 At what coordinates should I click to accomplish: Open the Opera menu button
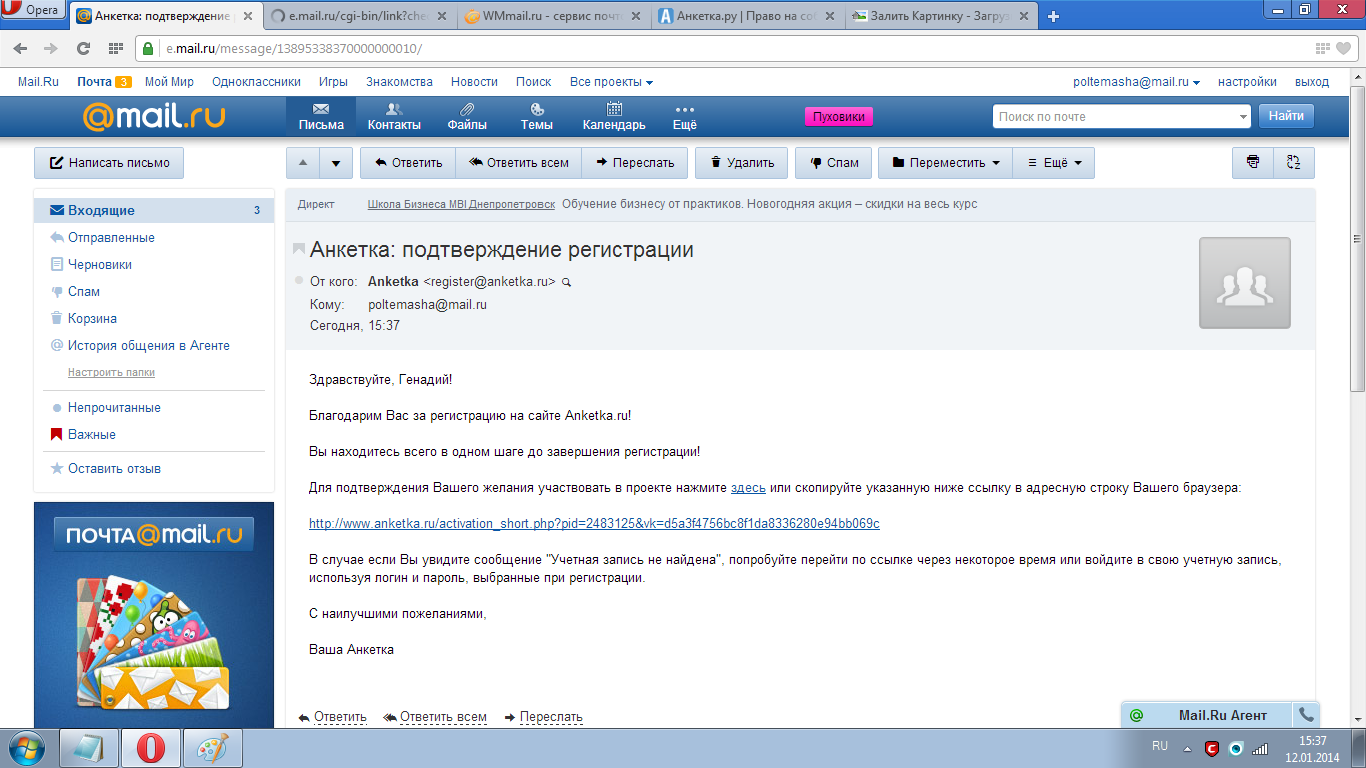coord(34,12)
